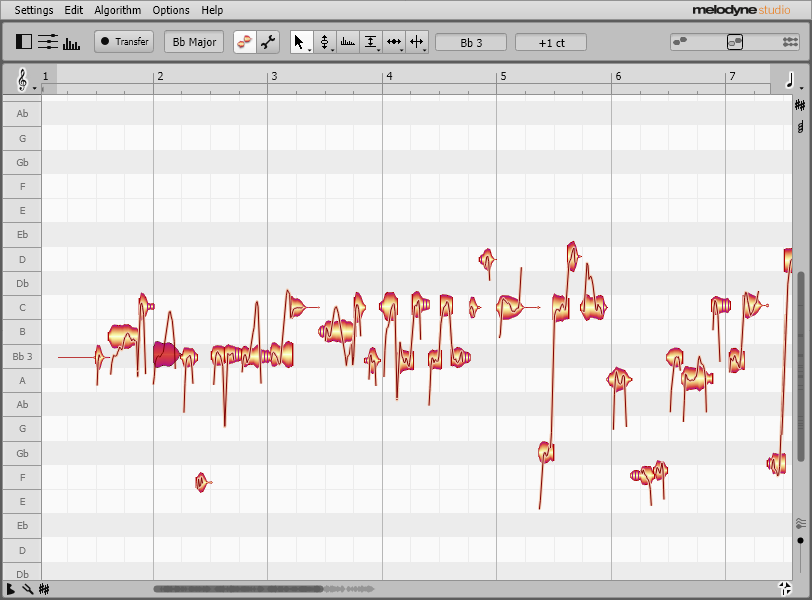Set correction slider to leftmost blobs icon

click(680, 41)
